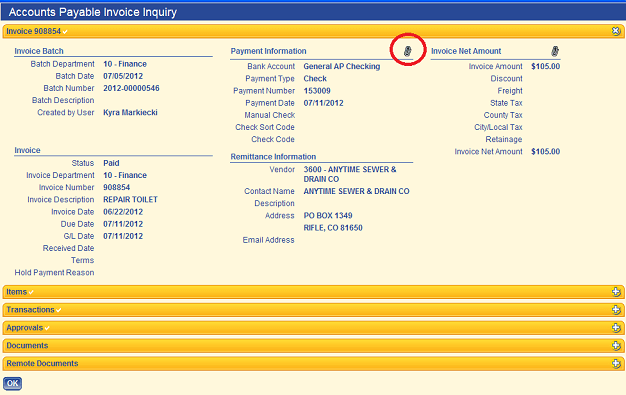Click the Invoice Amount $105.00 value

(x=545, y=66)
